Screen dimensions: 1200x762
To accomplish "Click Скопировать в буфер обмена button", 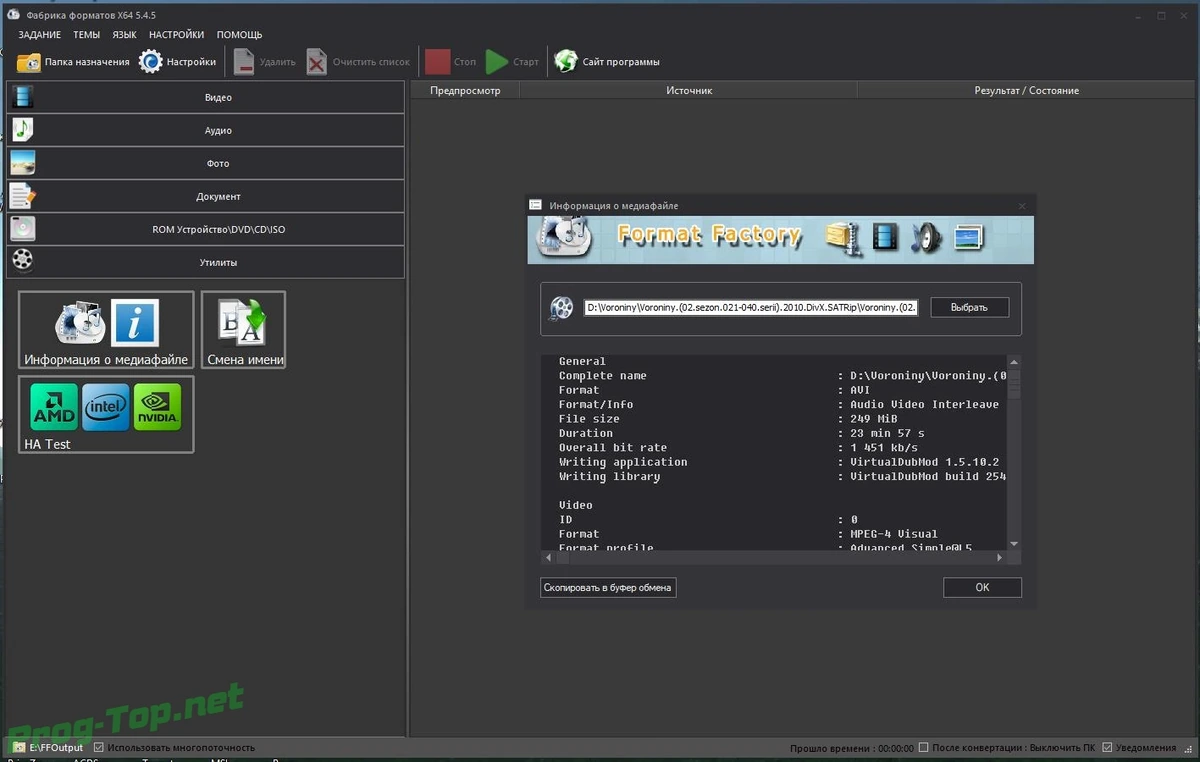I will (x=608, y=588).
